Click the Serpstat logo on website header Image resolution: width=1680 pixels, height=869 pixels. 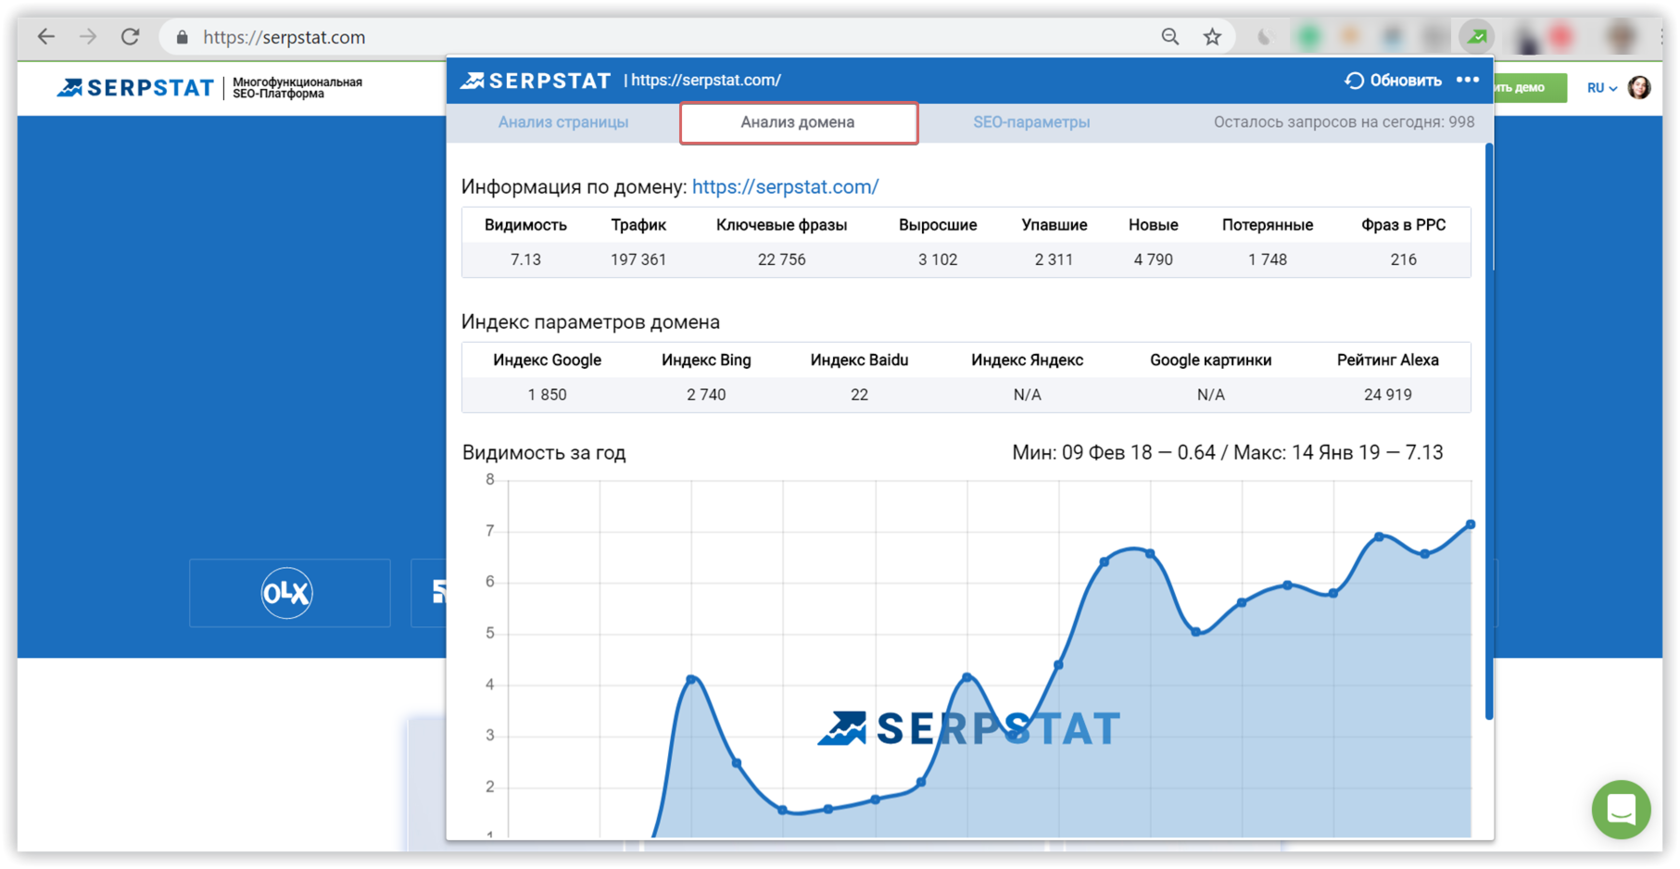coord(135,88)
